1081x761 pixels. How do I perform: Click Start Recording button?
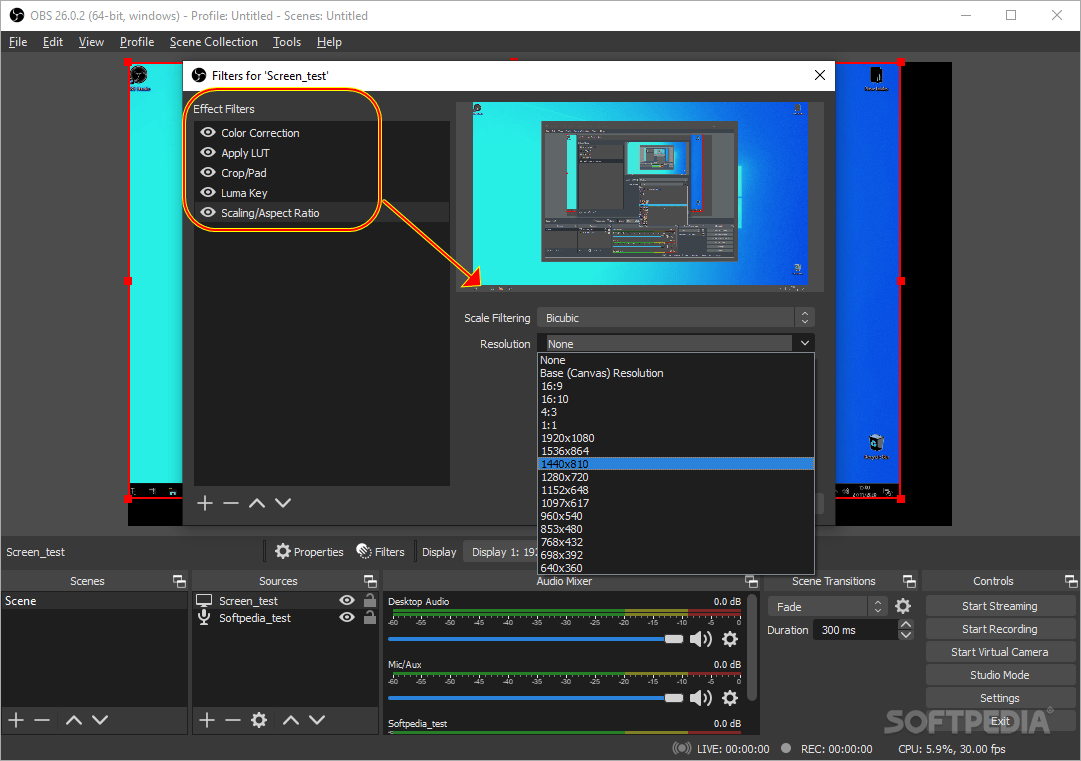tap(1000, 629)
